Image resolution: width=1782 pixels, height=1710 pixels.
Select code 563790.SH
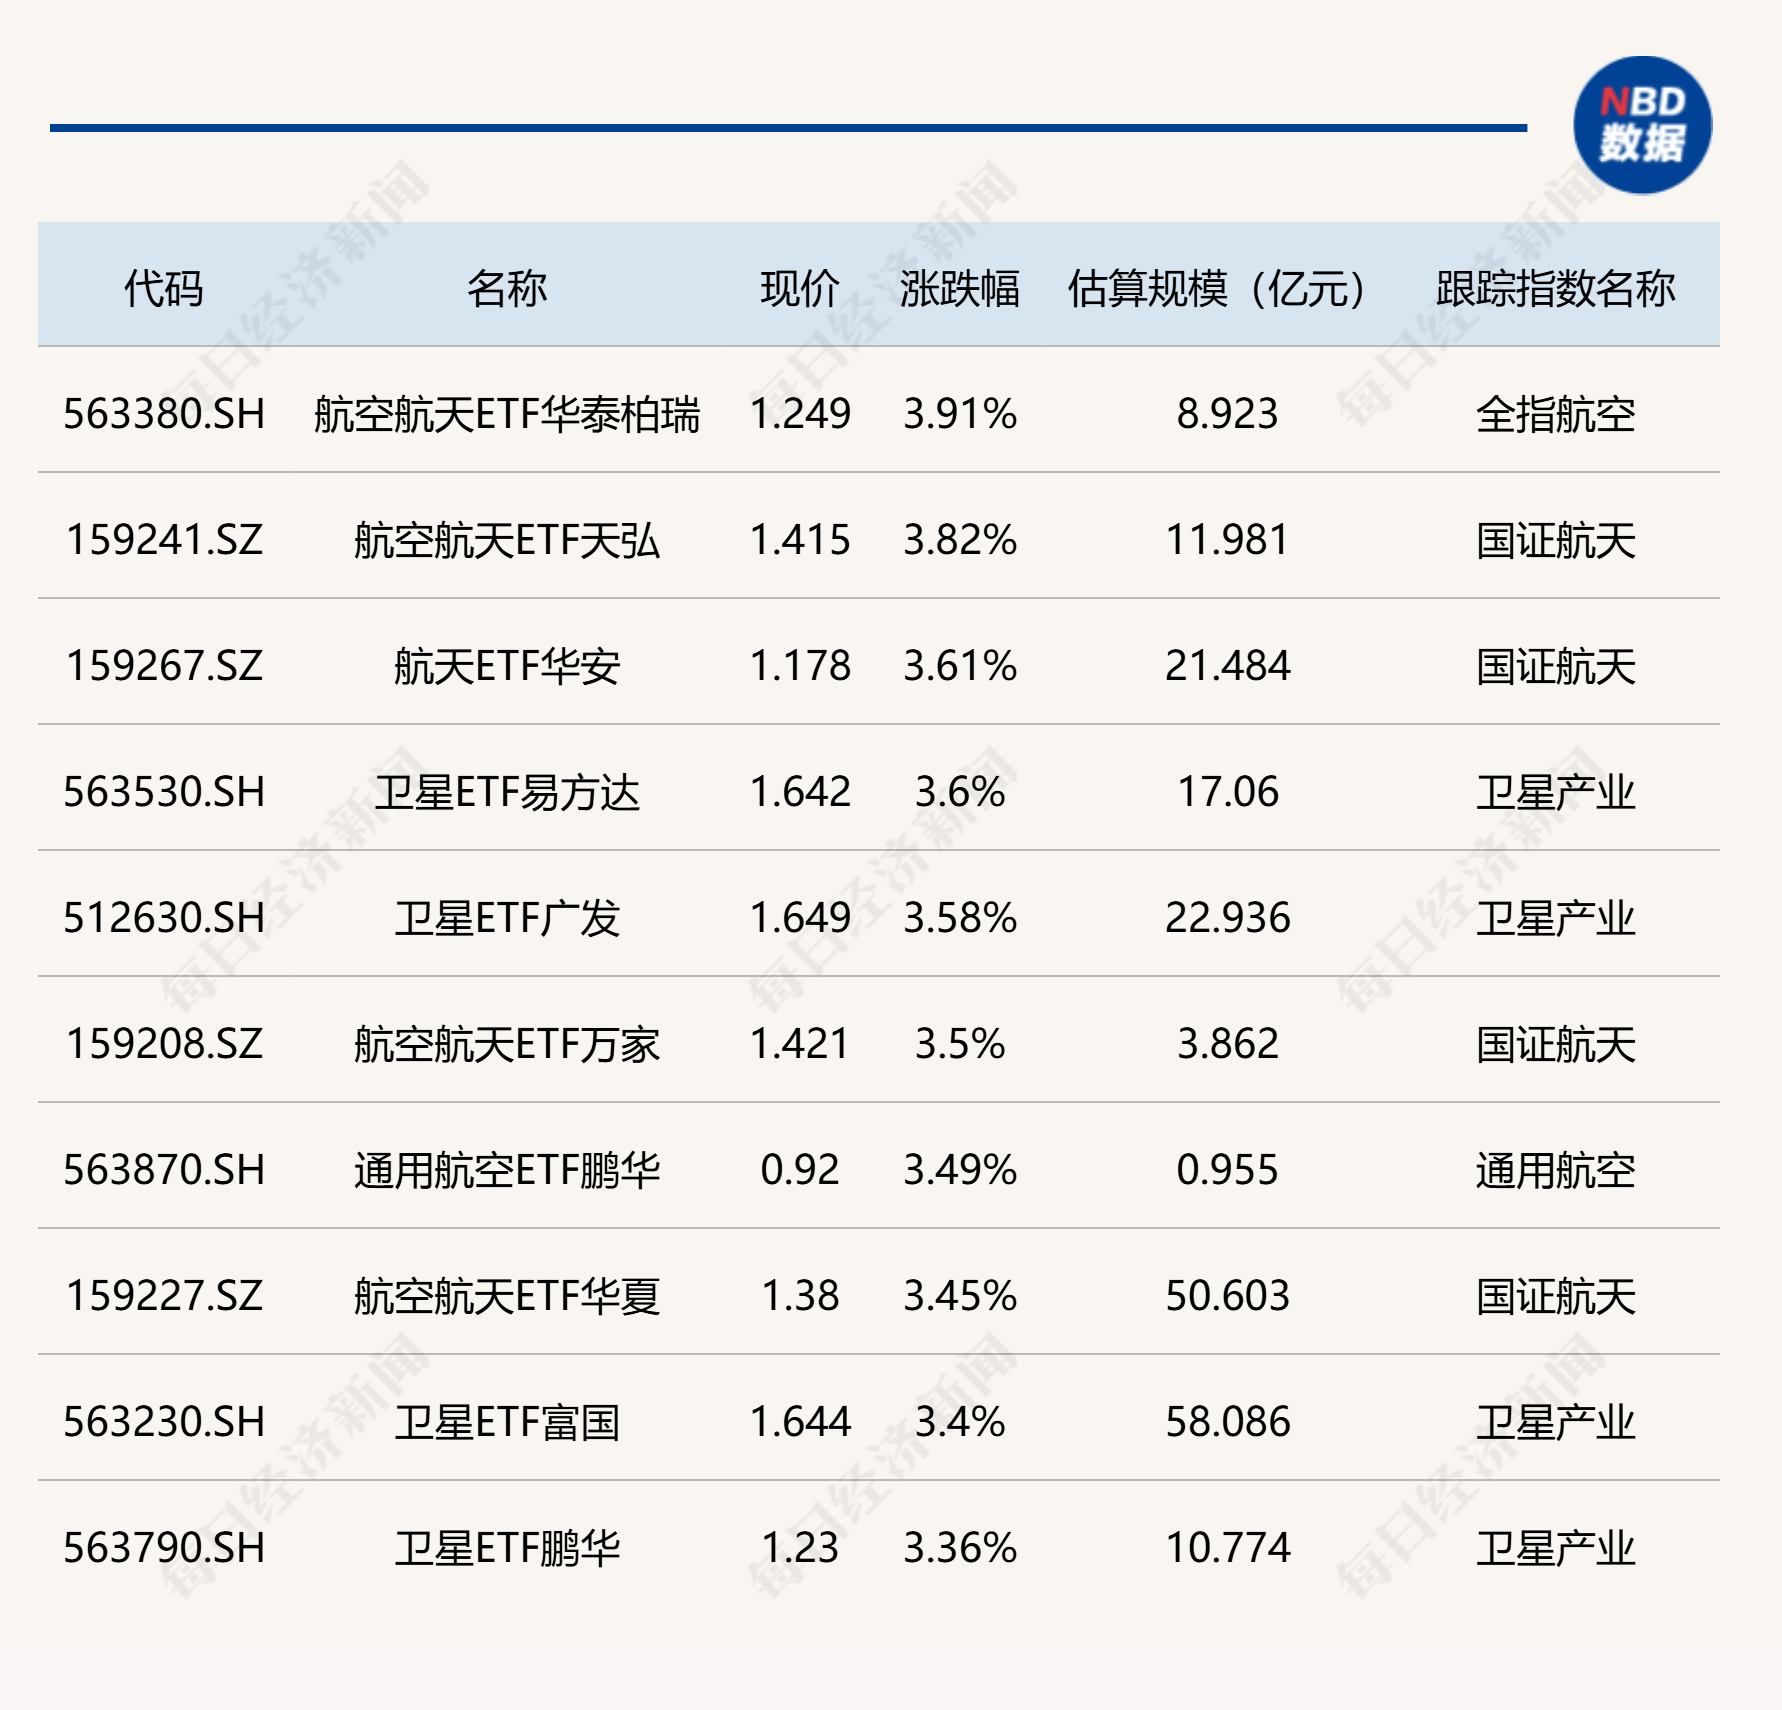[x=164, y=1548]
